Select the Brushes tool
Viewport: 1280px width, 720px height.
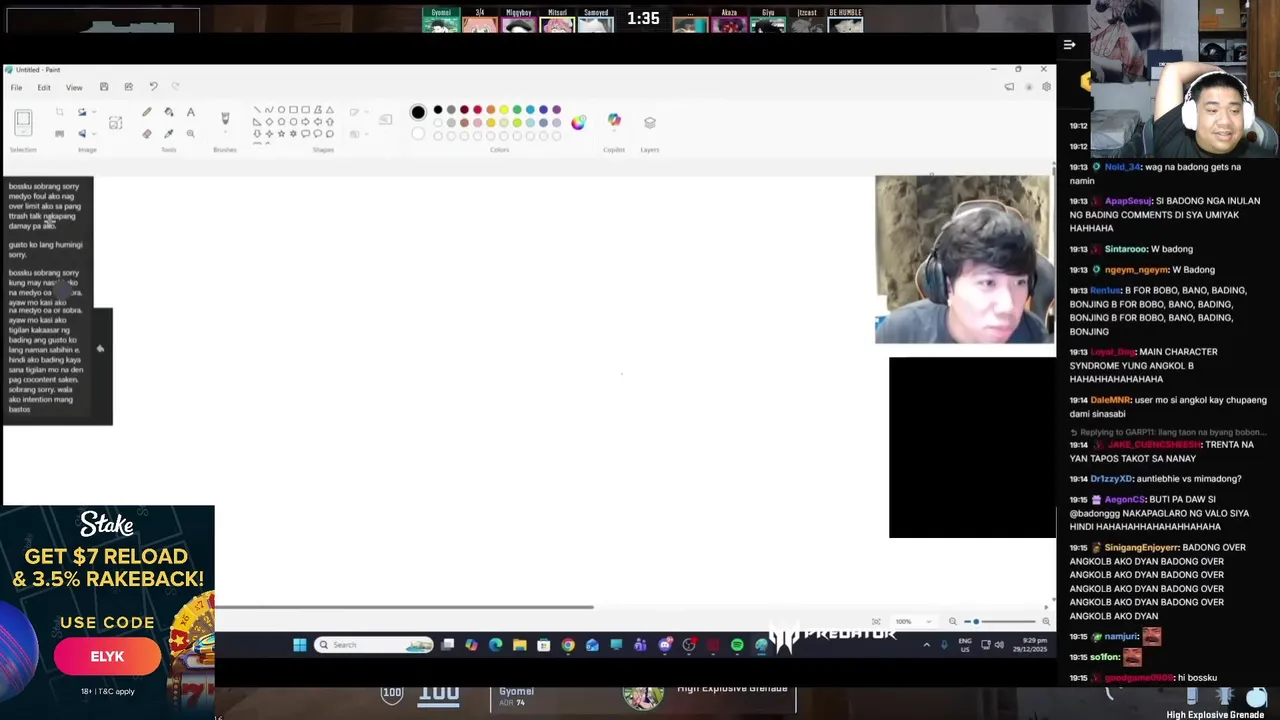click(225, 118)
